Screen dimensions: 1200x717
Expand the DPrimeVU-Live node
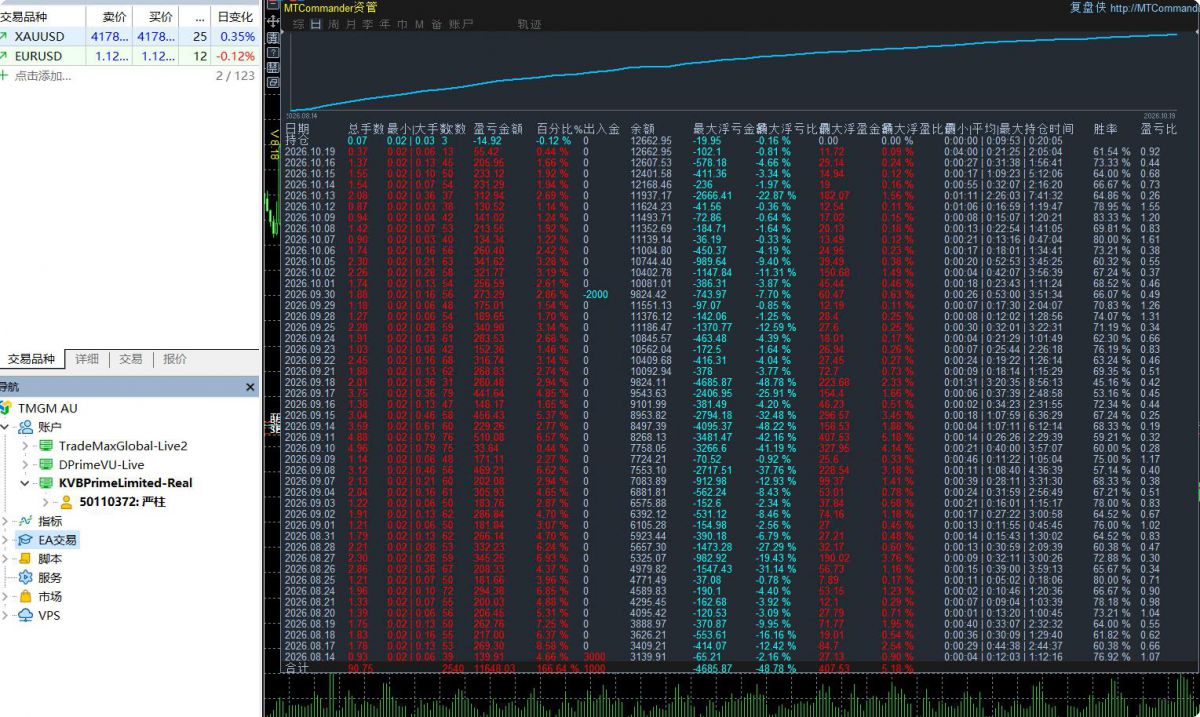[26, 465]
